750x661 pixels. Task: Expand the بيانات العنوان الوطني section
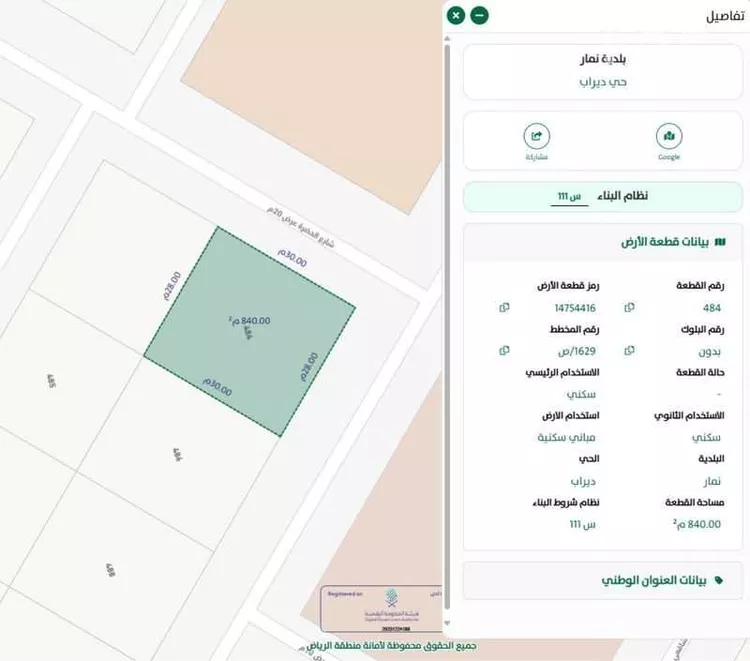click(603, 580)
